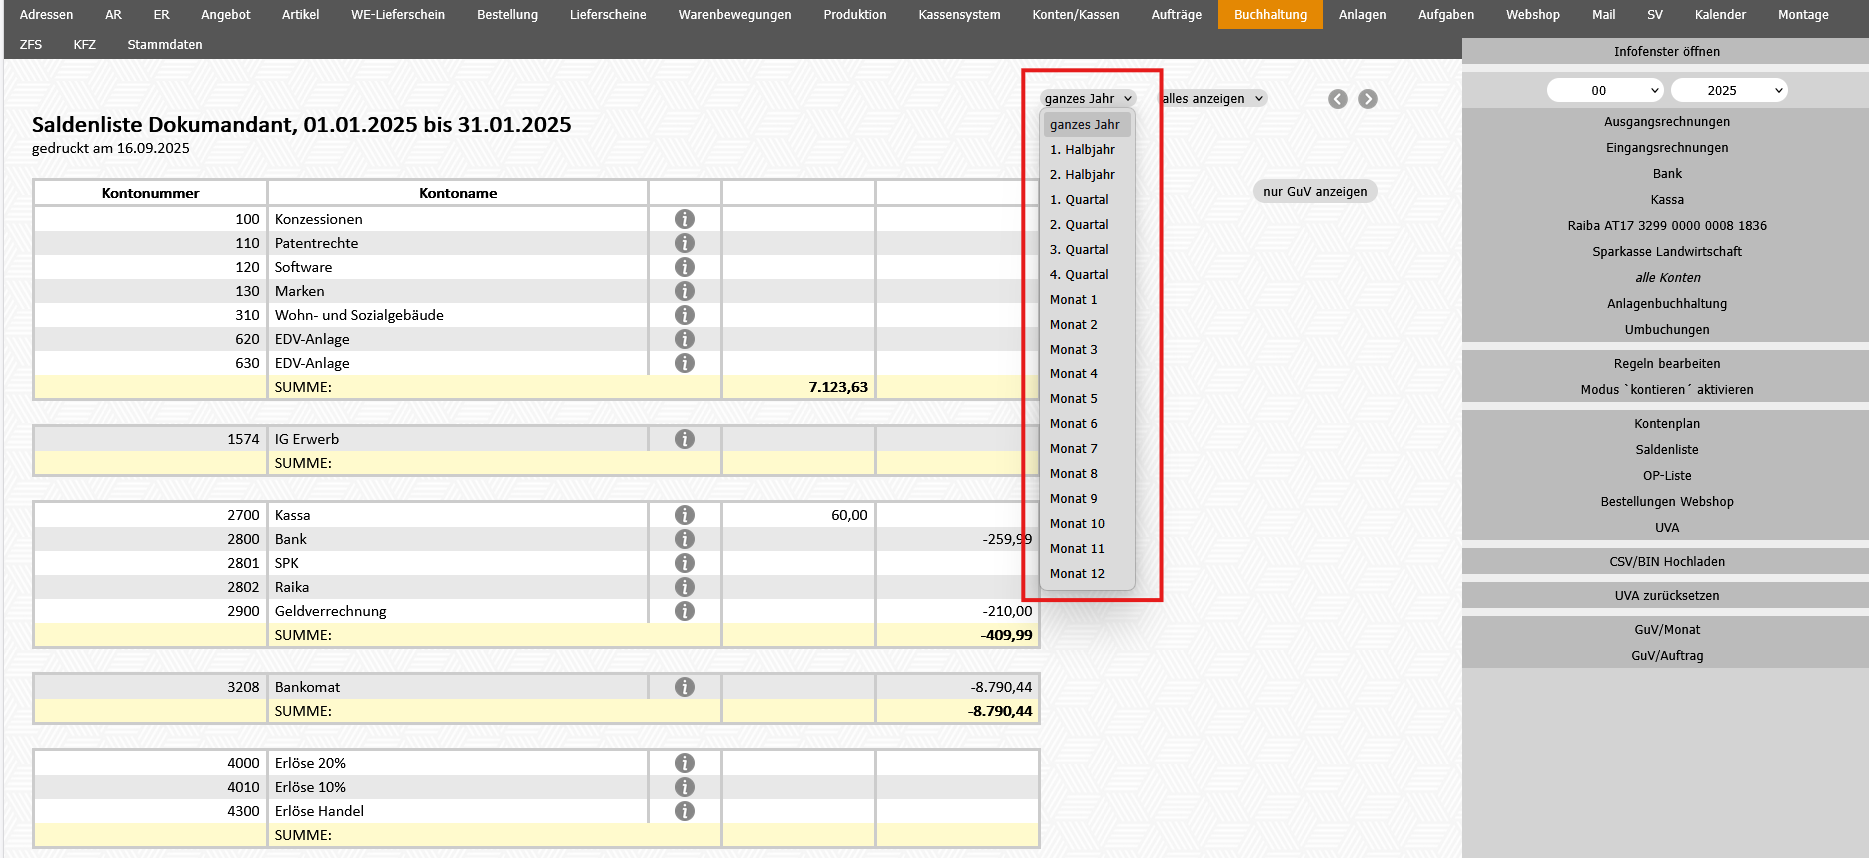Screen dimensions: 1869x858
Task: Open the Kassensystem menu tab
Action: [958, 15]
